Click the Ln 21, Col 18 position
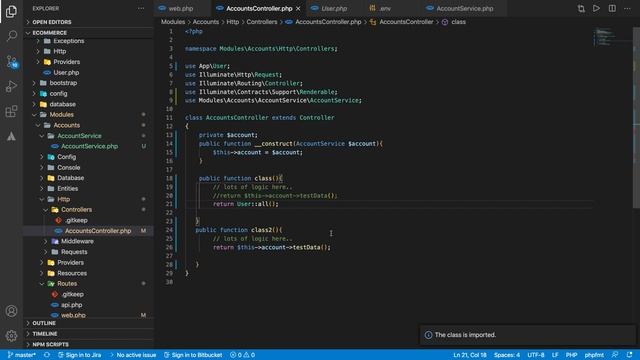 [x=469, y=355]
